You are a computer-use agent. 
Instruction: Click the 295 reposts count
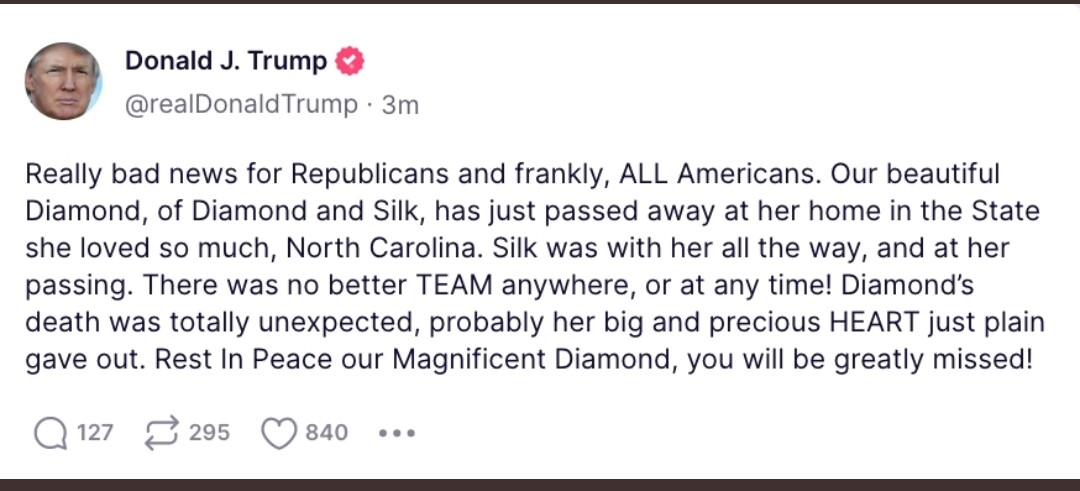(x=209, y=433)
